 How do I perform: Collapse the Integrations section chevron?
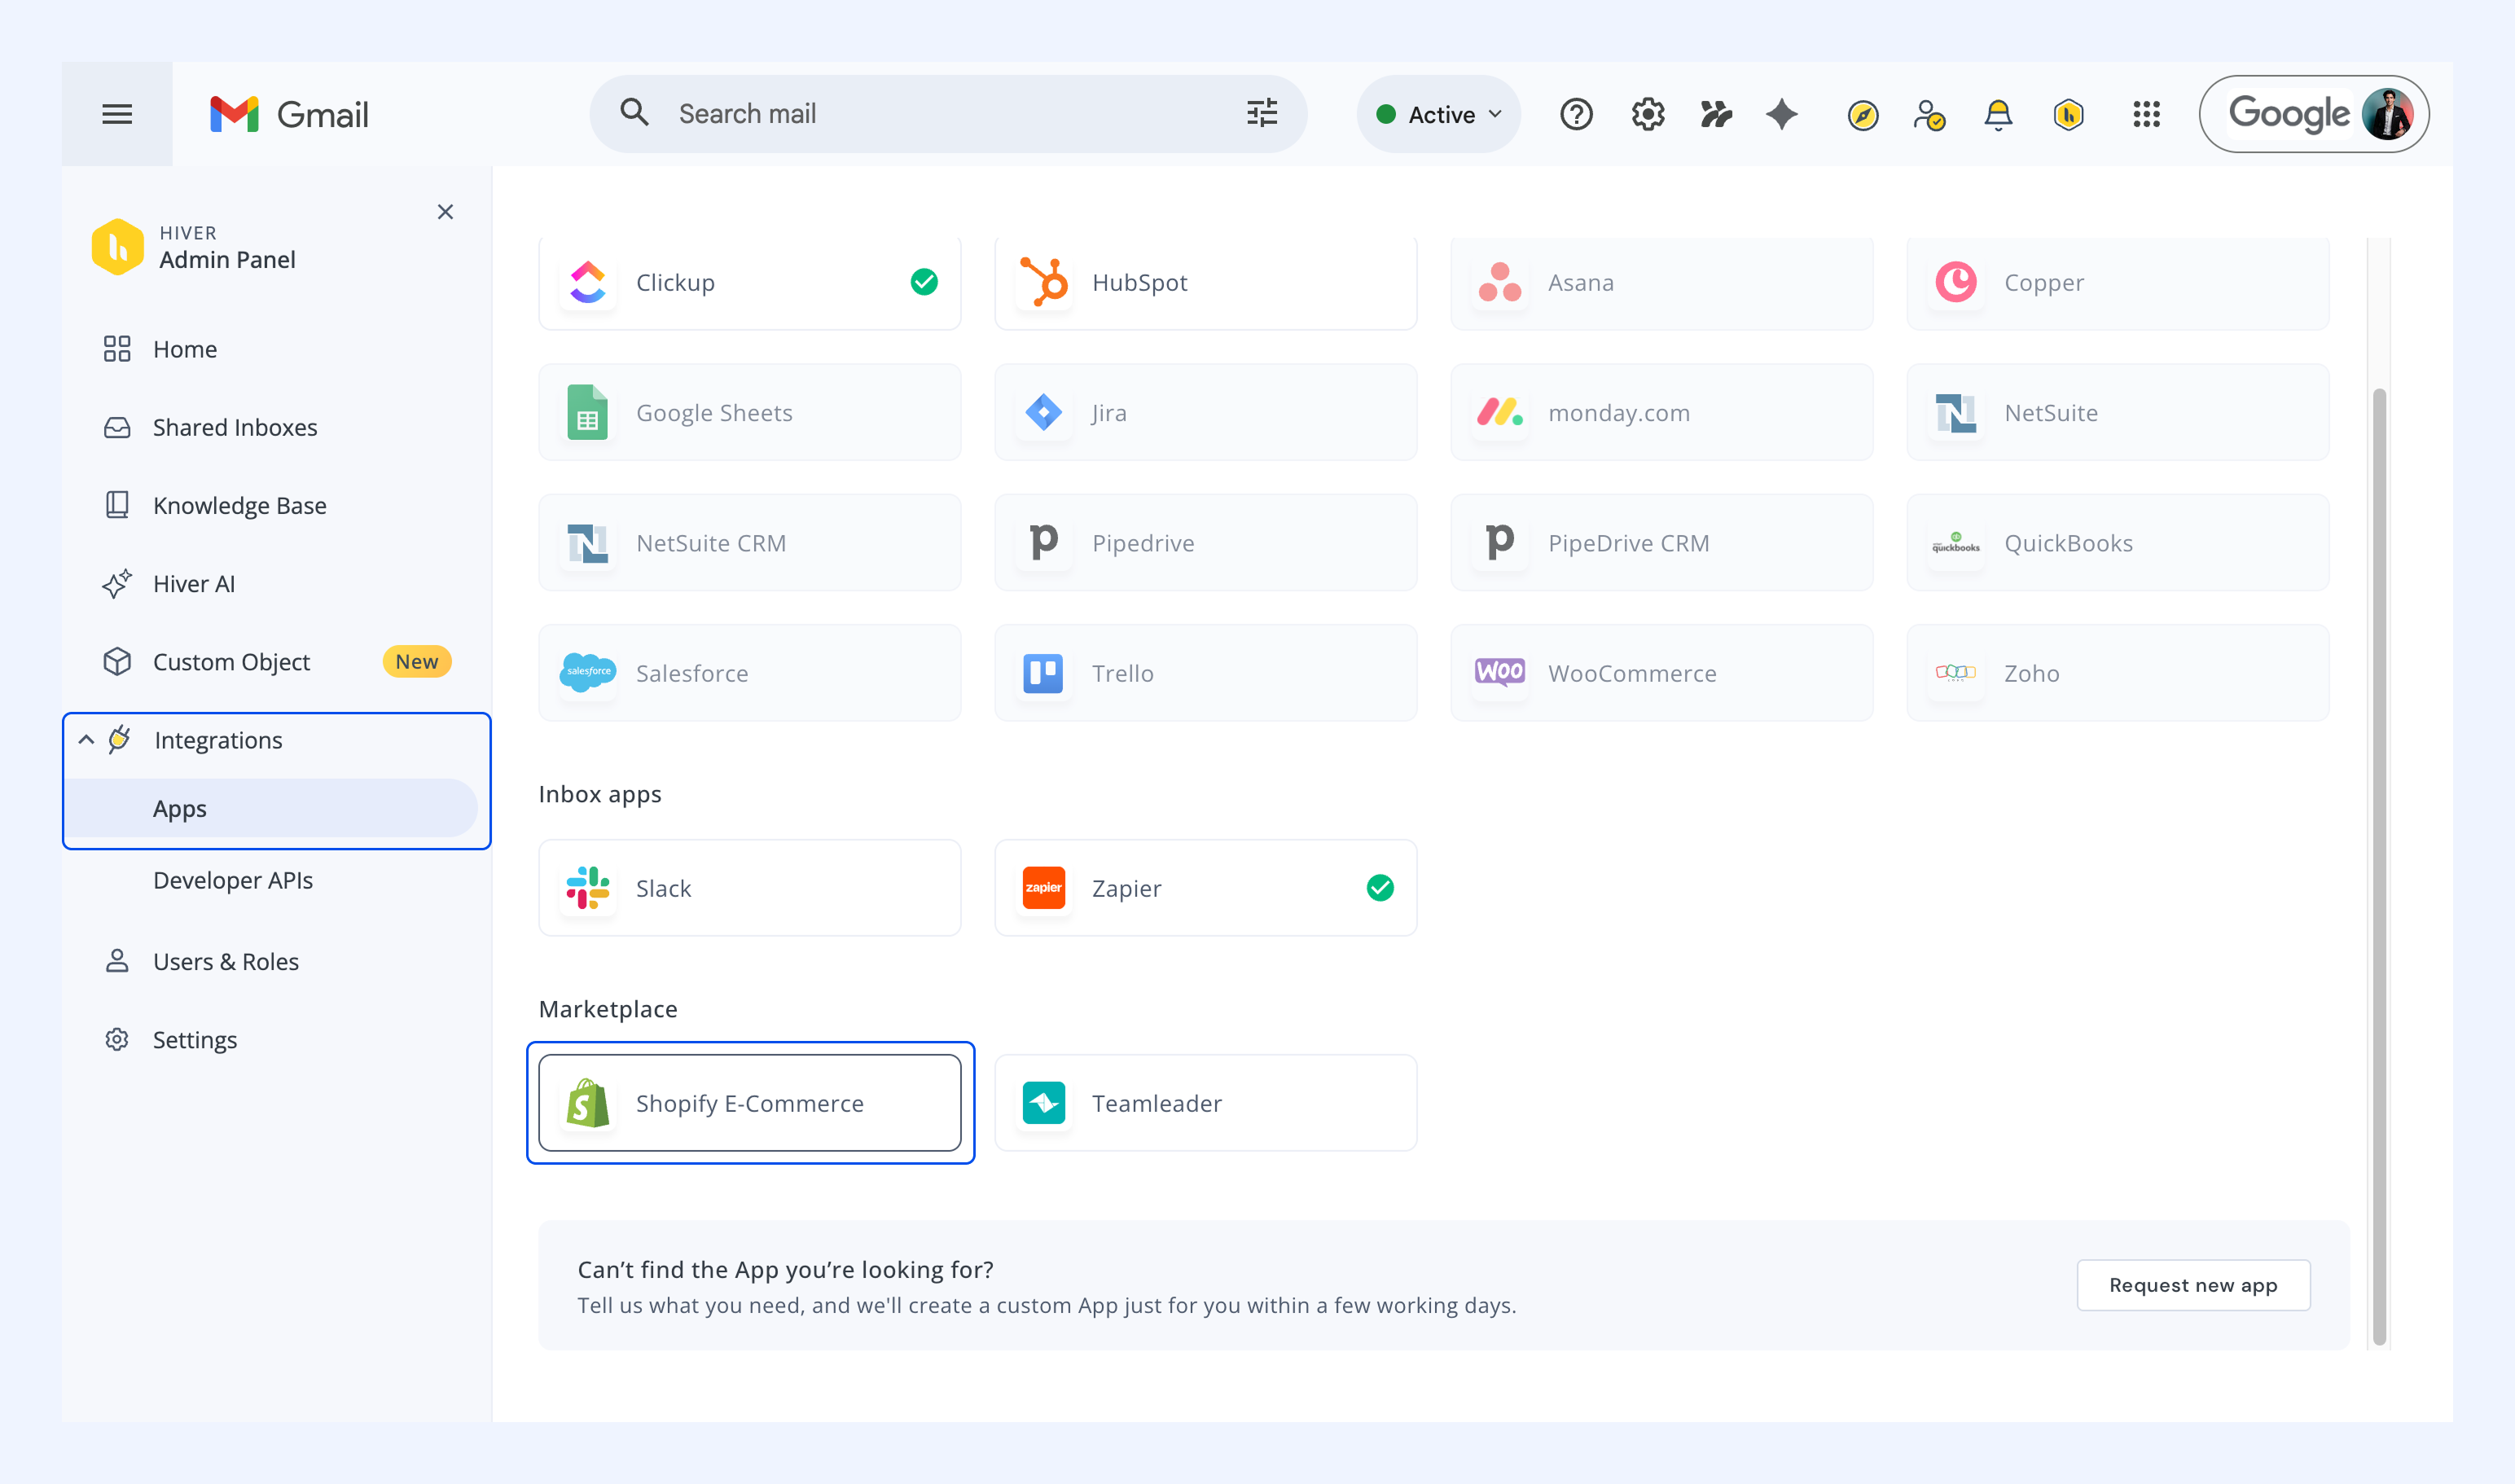[86, 740]
